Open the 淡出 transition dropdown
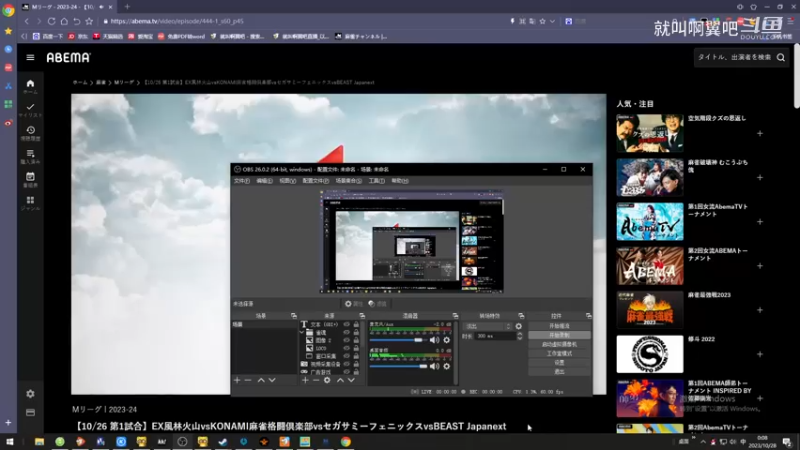The width and height of the screenshot is (800, 450). click(x=487, y=326)
